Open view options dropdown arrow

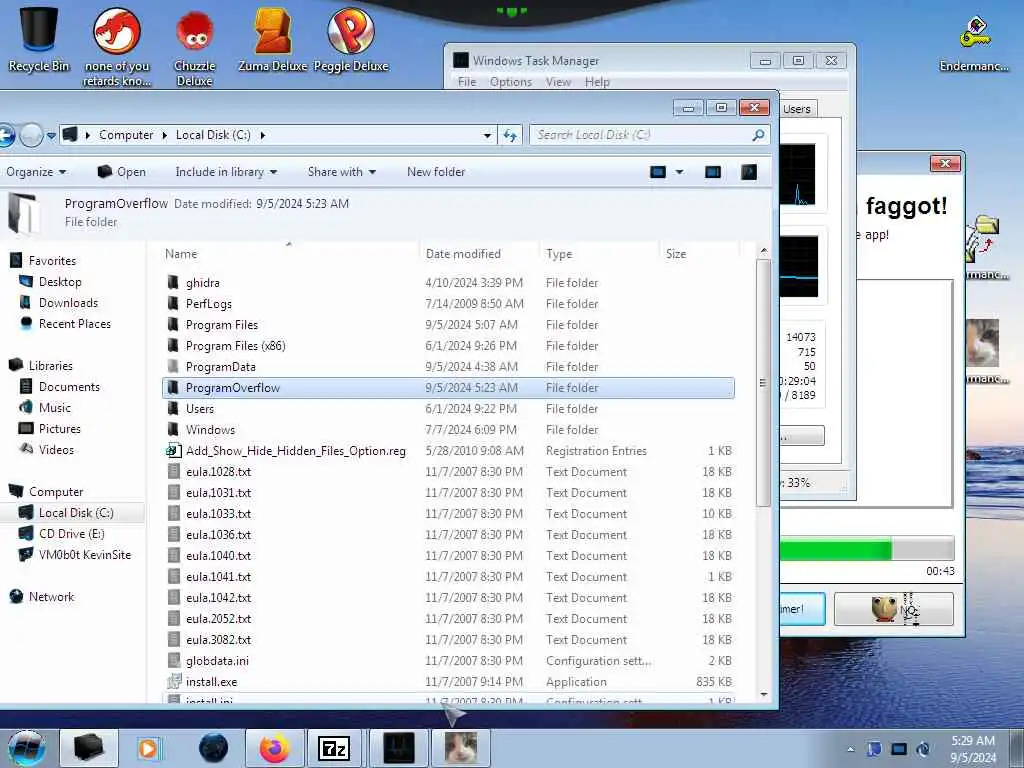[679, 172]
